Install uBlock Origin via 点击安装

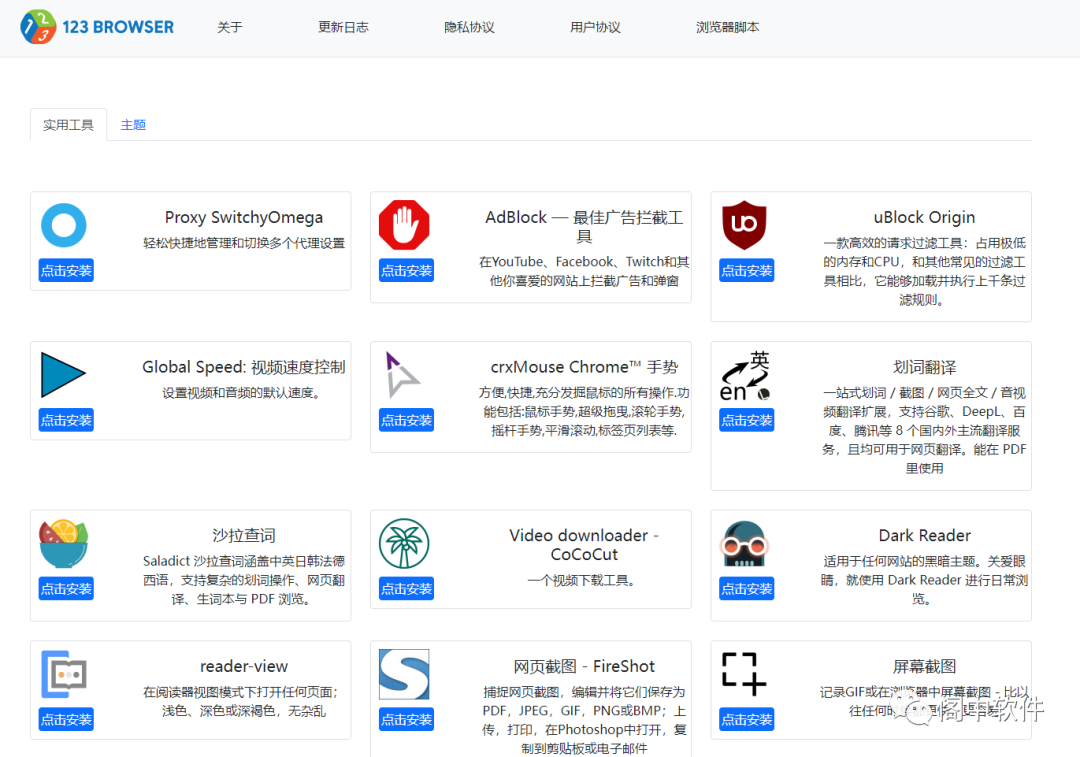tap(747, 270)
